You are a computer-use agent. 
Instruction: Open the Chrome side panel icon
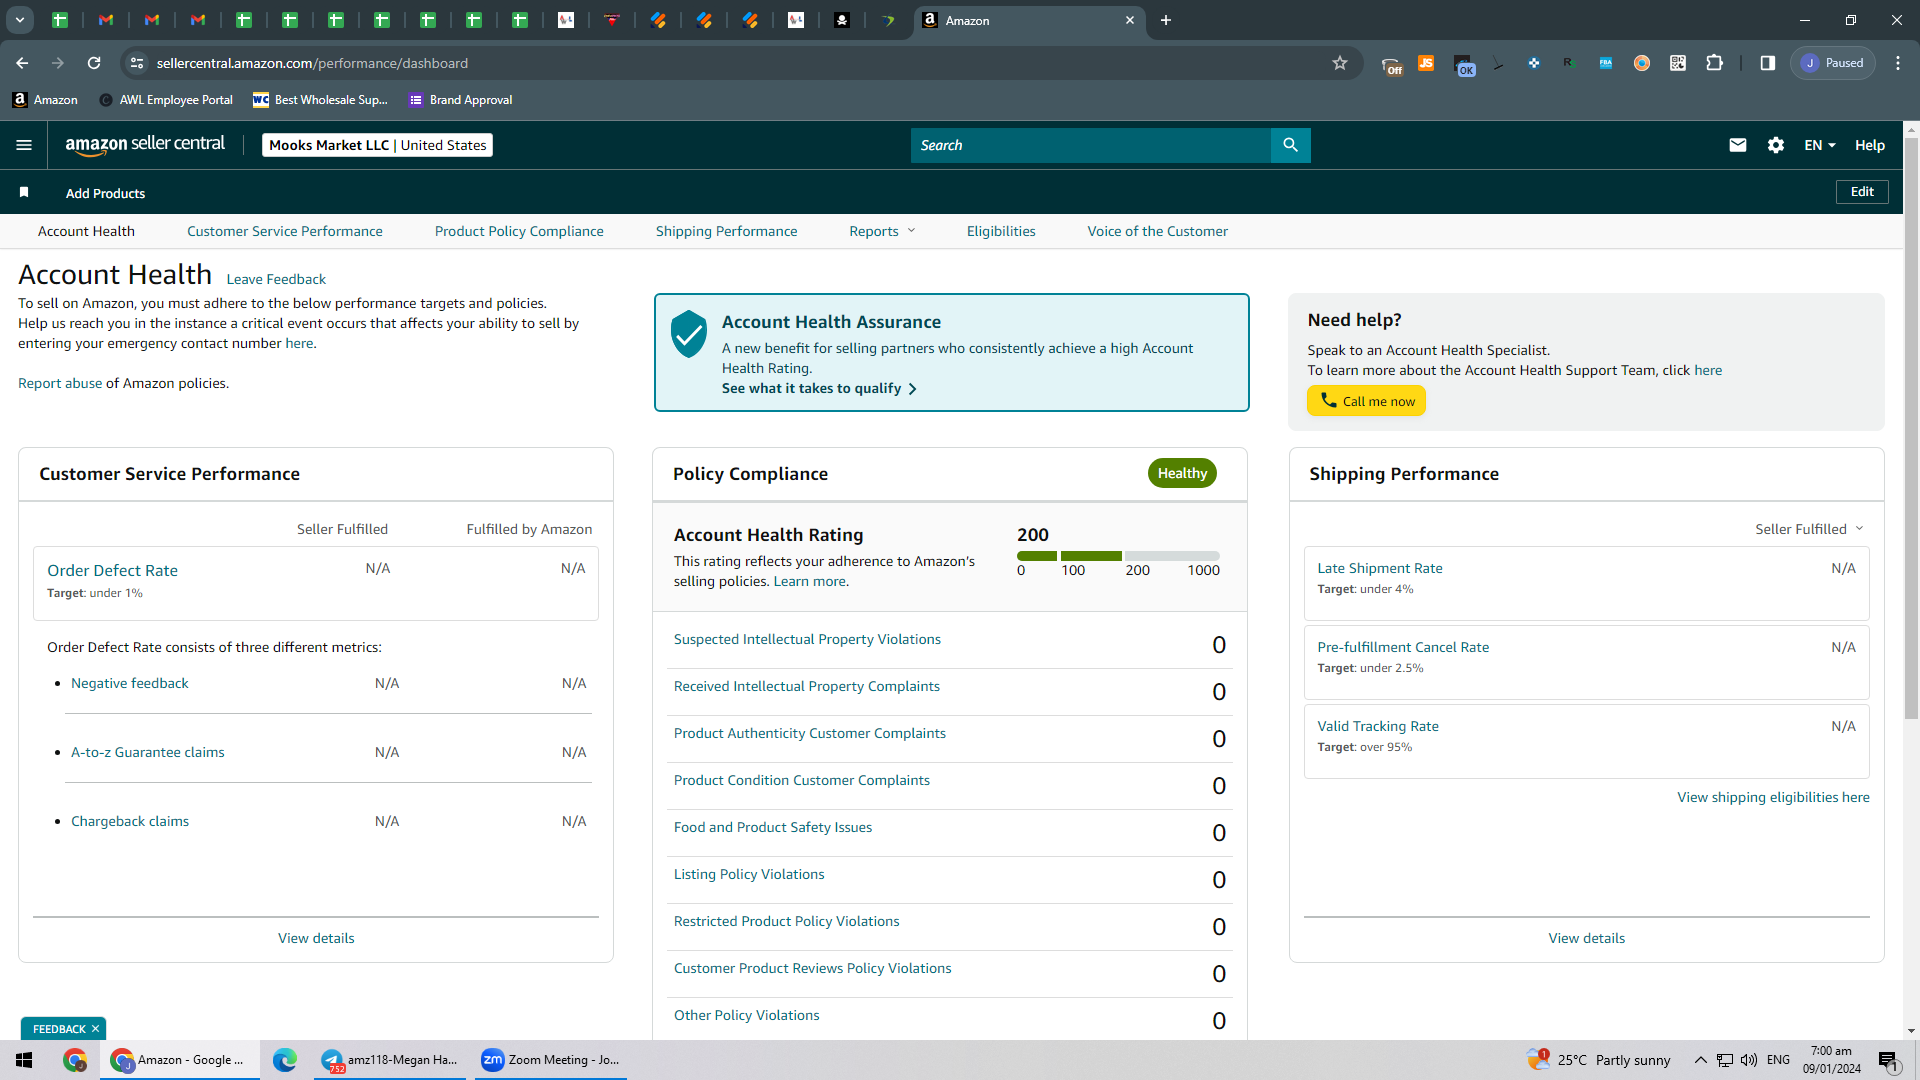coord(1768,63)
